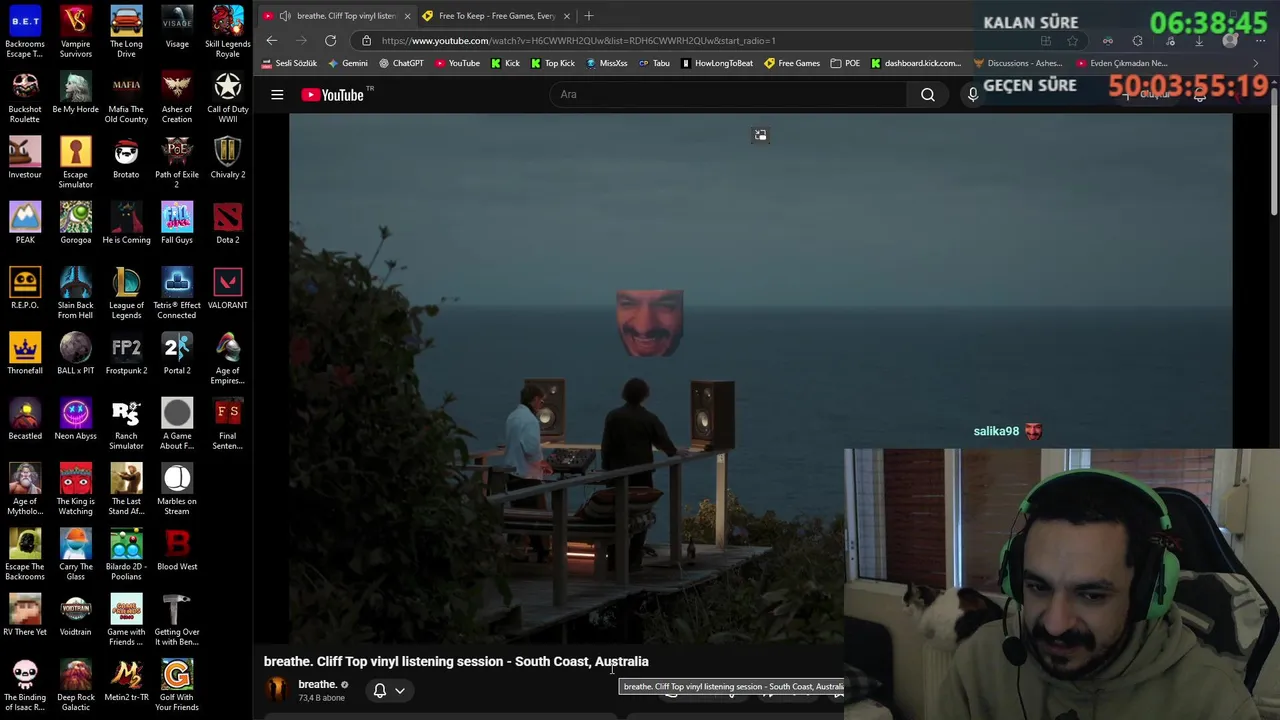Show more bookmarks chevron

[x=1256, y=63]
